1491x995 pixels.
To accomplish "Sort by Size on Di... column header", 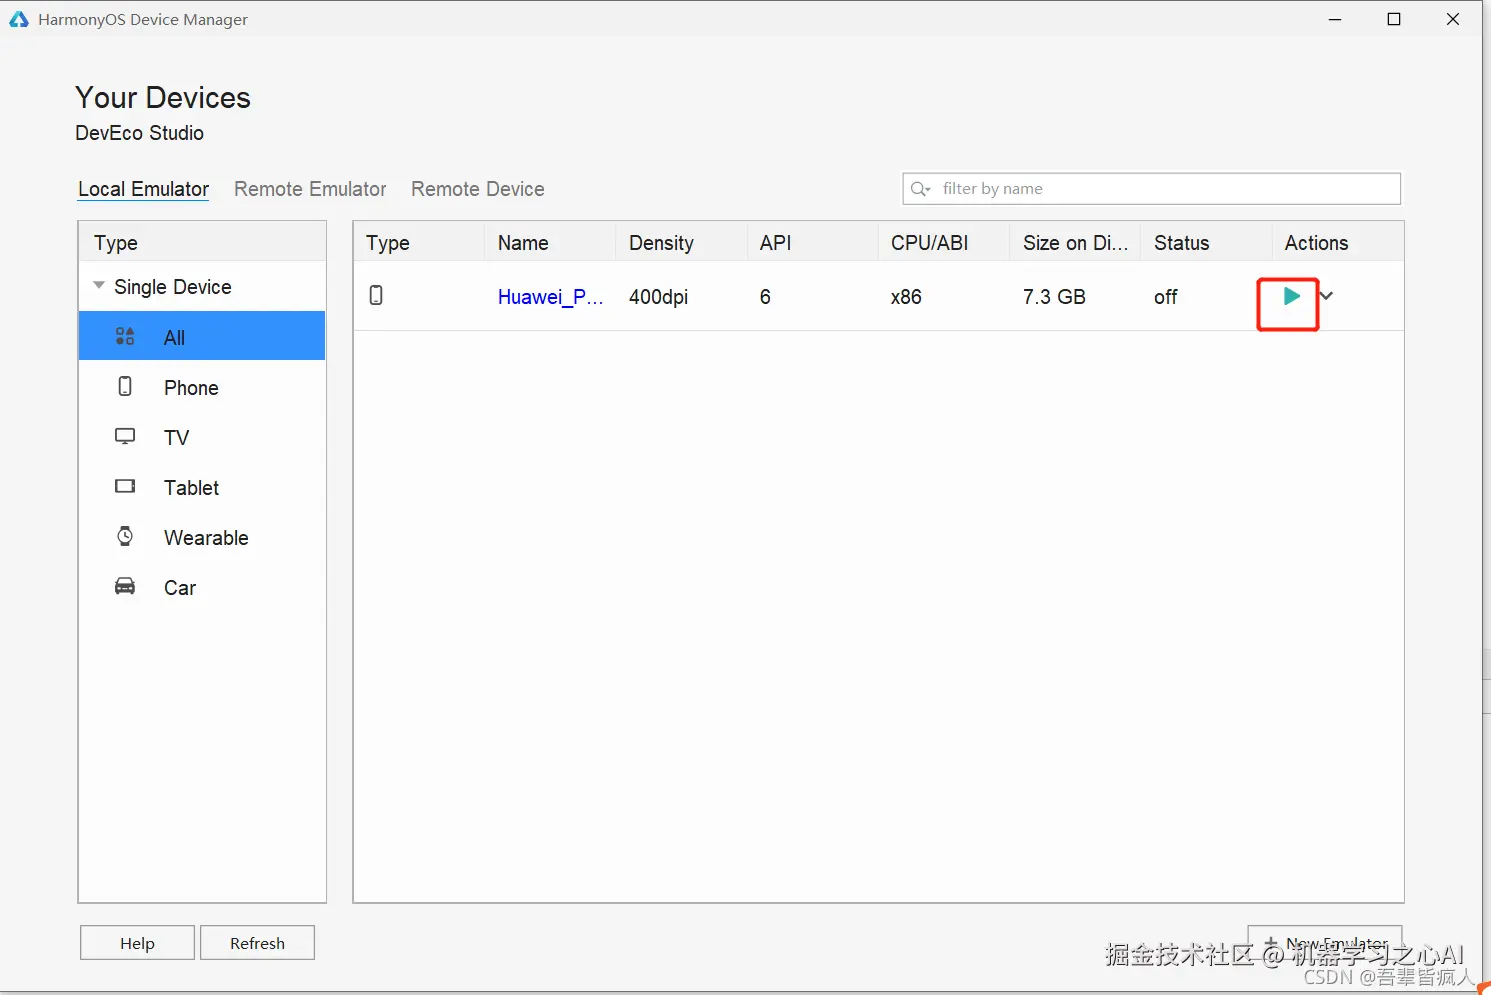I will tap(1075, 243).
